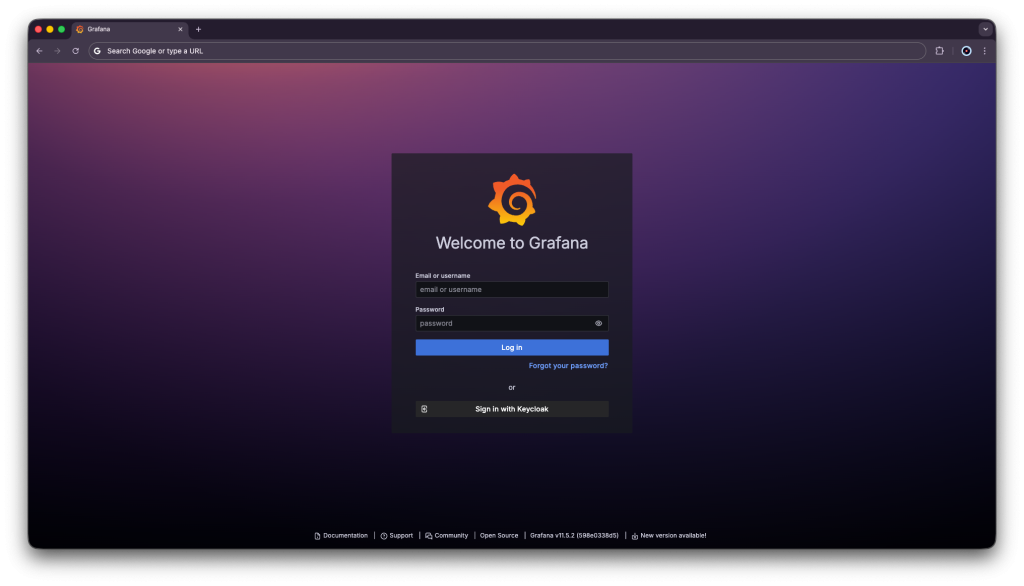The image size is (1024, 586).
Task: Click the Grafana version v11.5.2 text
Action: pyautogui.click(x=574, y=536)
